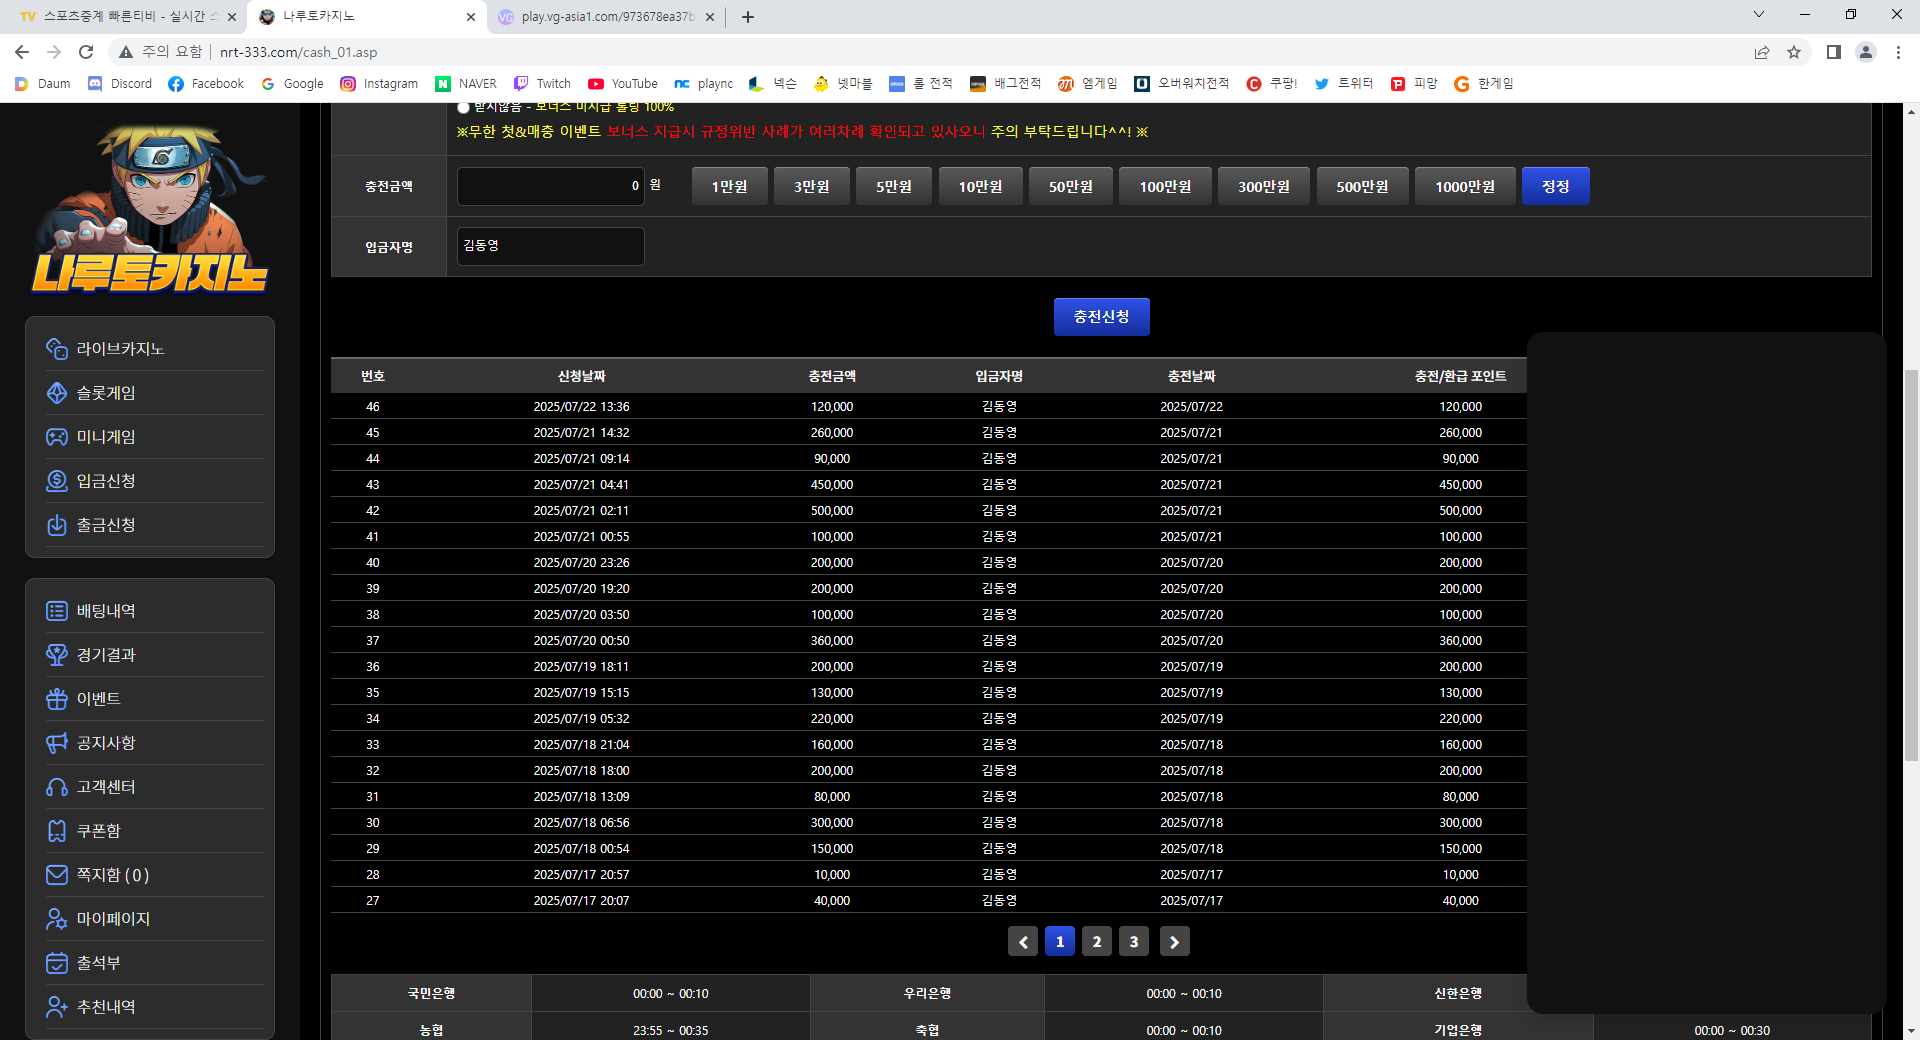The width and height of the screenshot is (1920, 1040).
Task: Go back with browser back arrow
Action: coord(22,52)
